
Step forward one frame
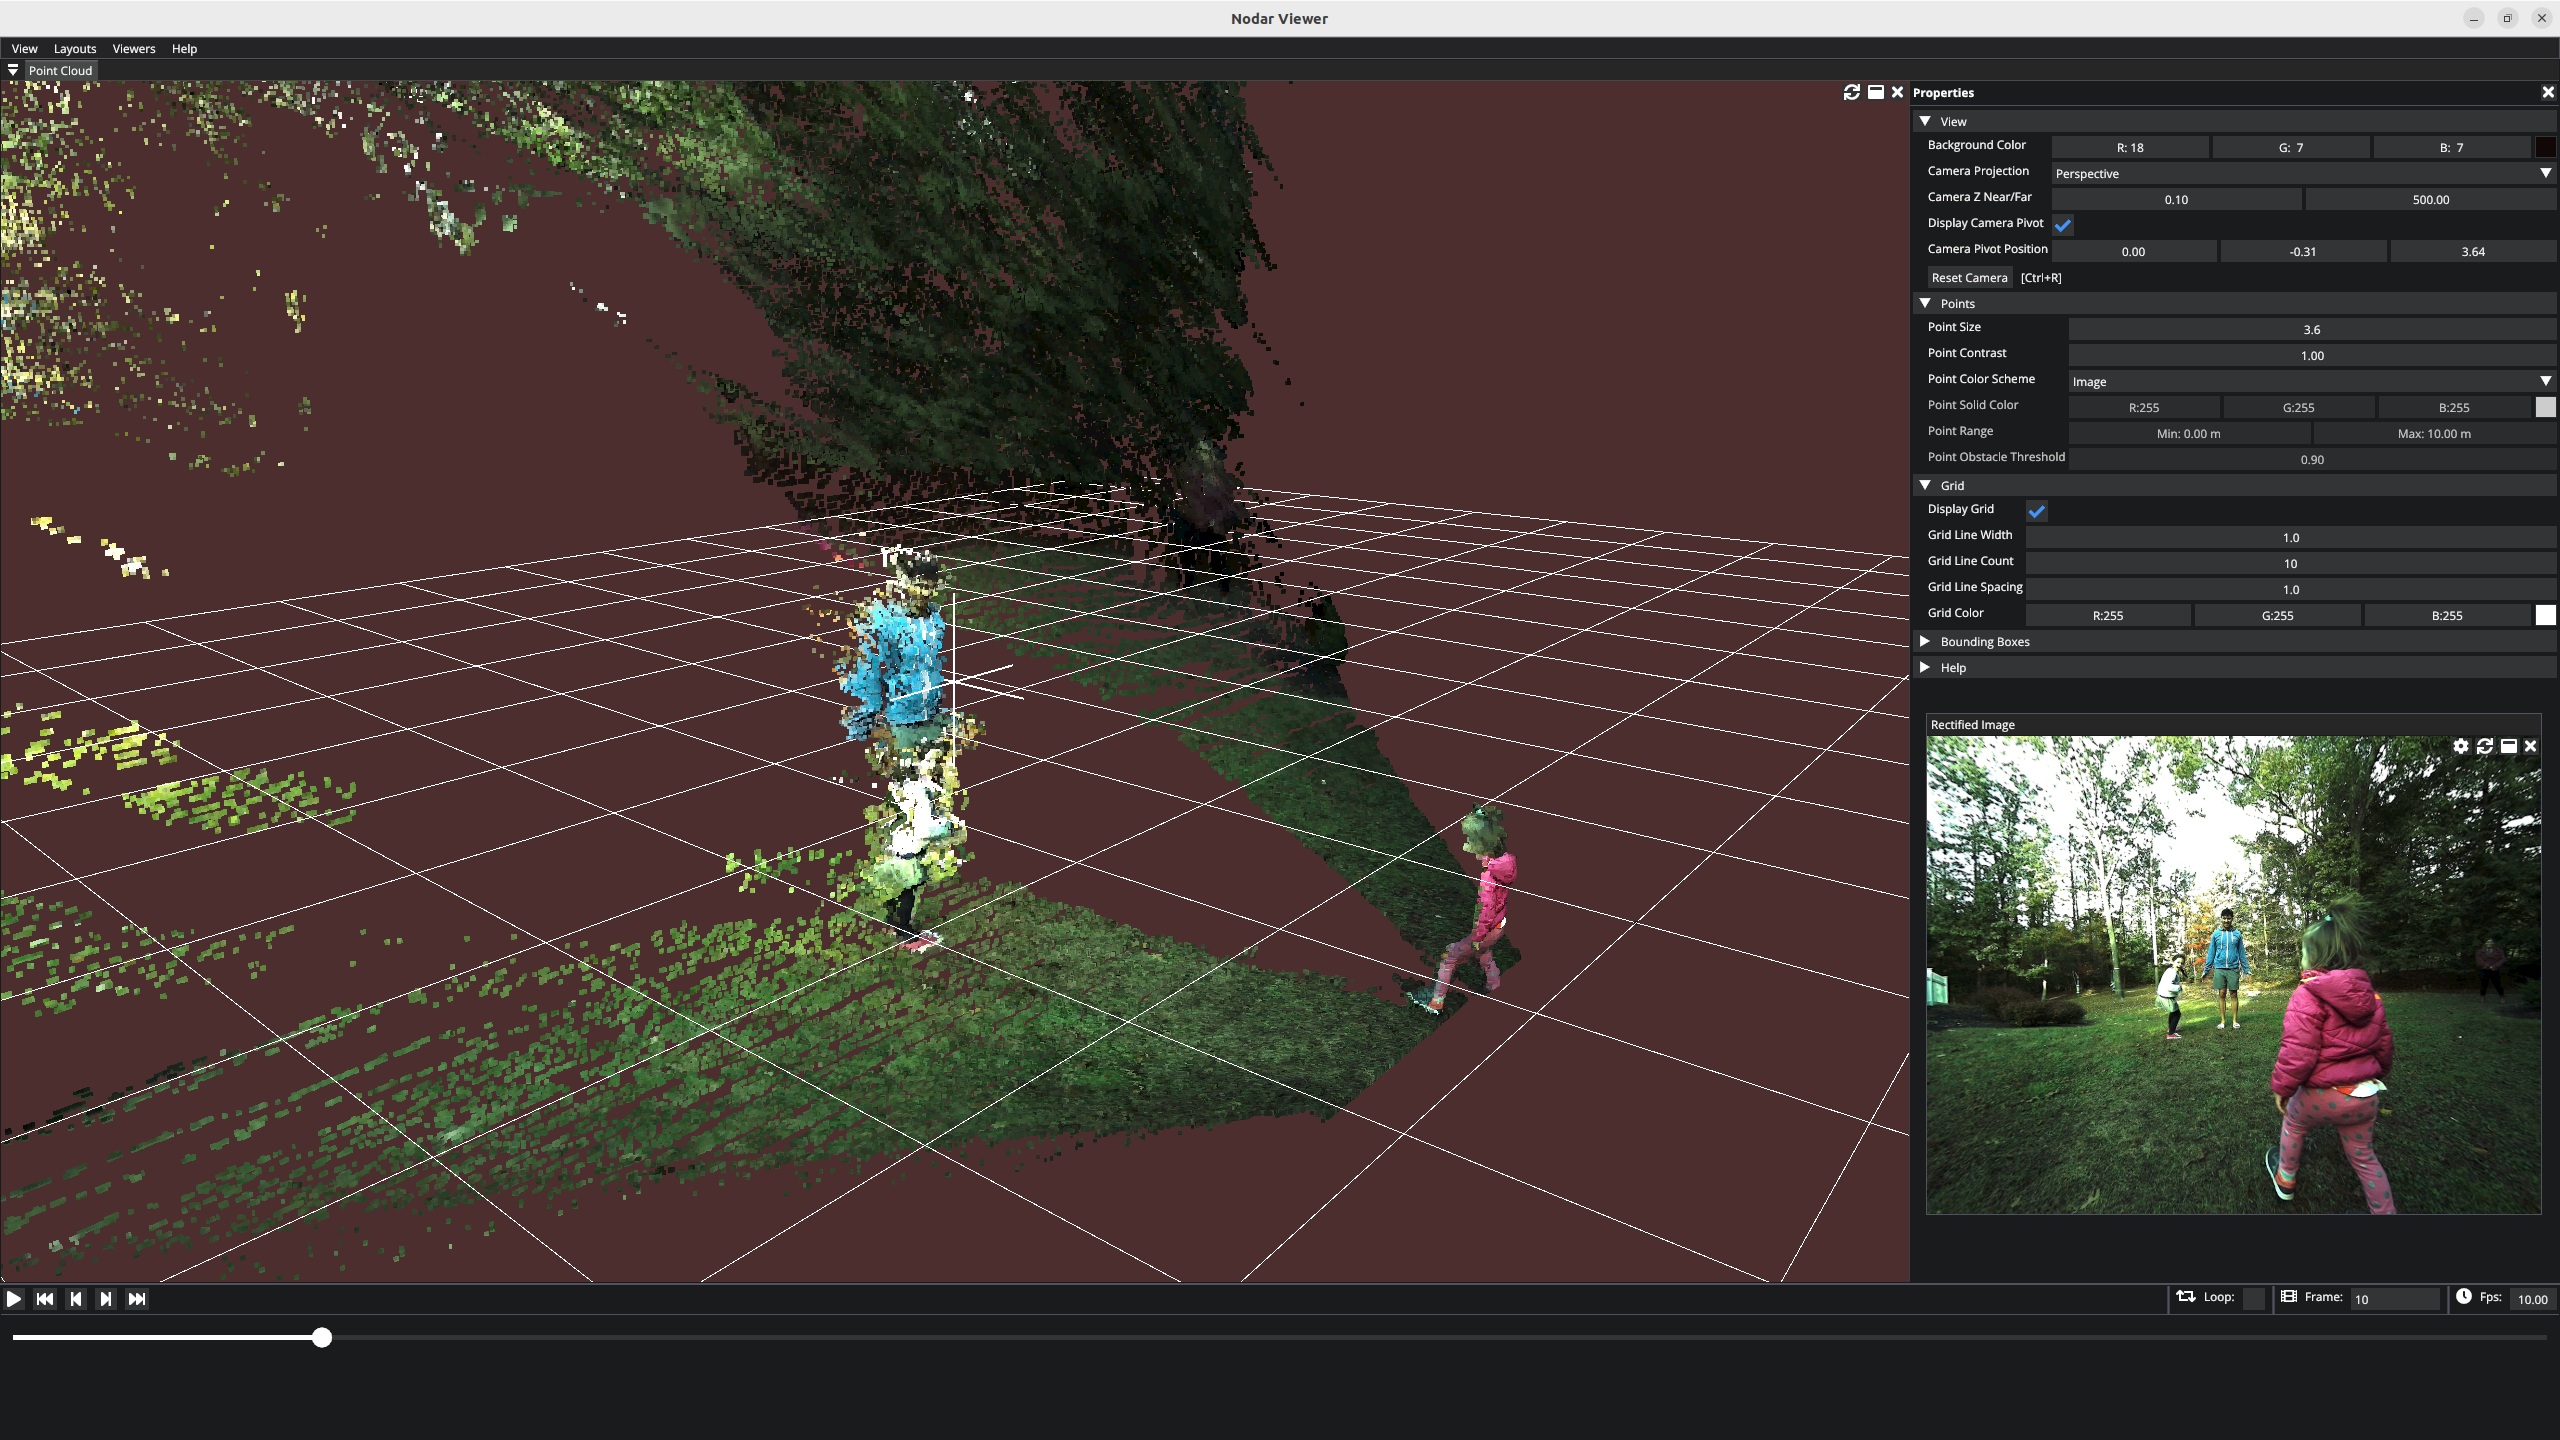(106, 1298)
